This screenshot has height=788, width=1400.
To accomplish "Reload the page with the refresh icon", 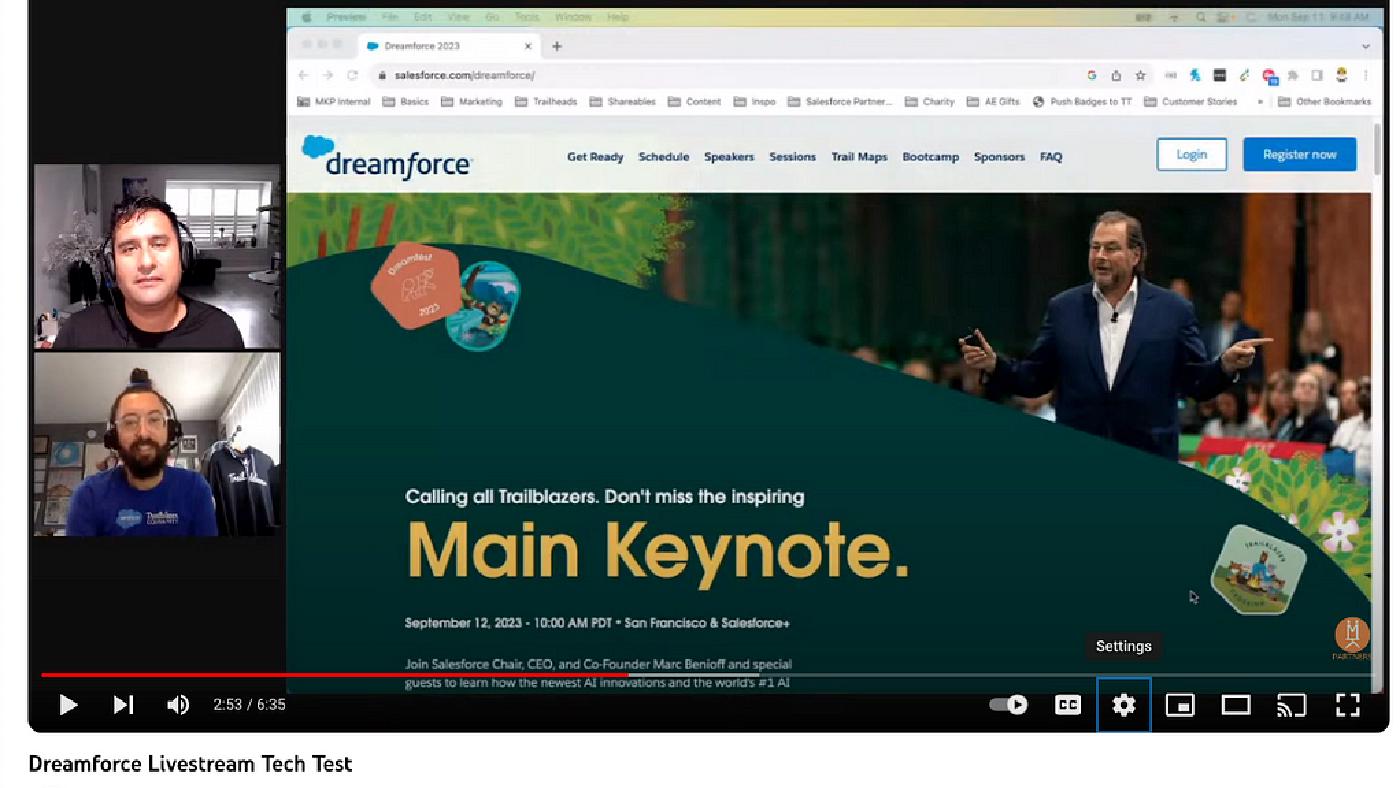I will click(352, 75).
